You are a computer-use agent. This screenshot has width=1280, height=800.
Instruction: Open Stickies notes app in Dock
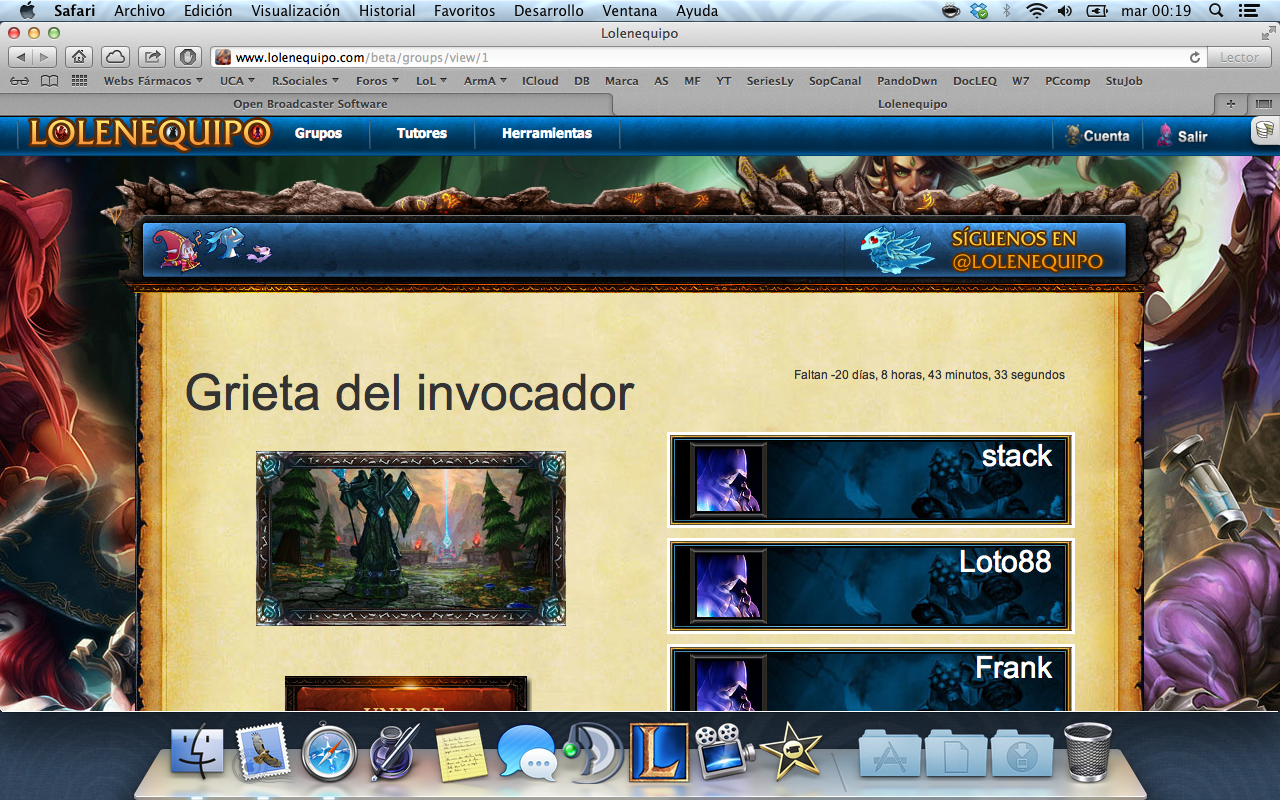tap(461, 752)
